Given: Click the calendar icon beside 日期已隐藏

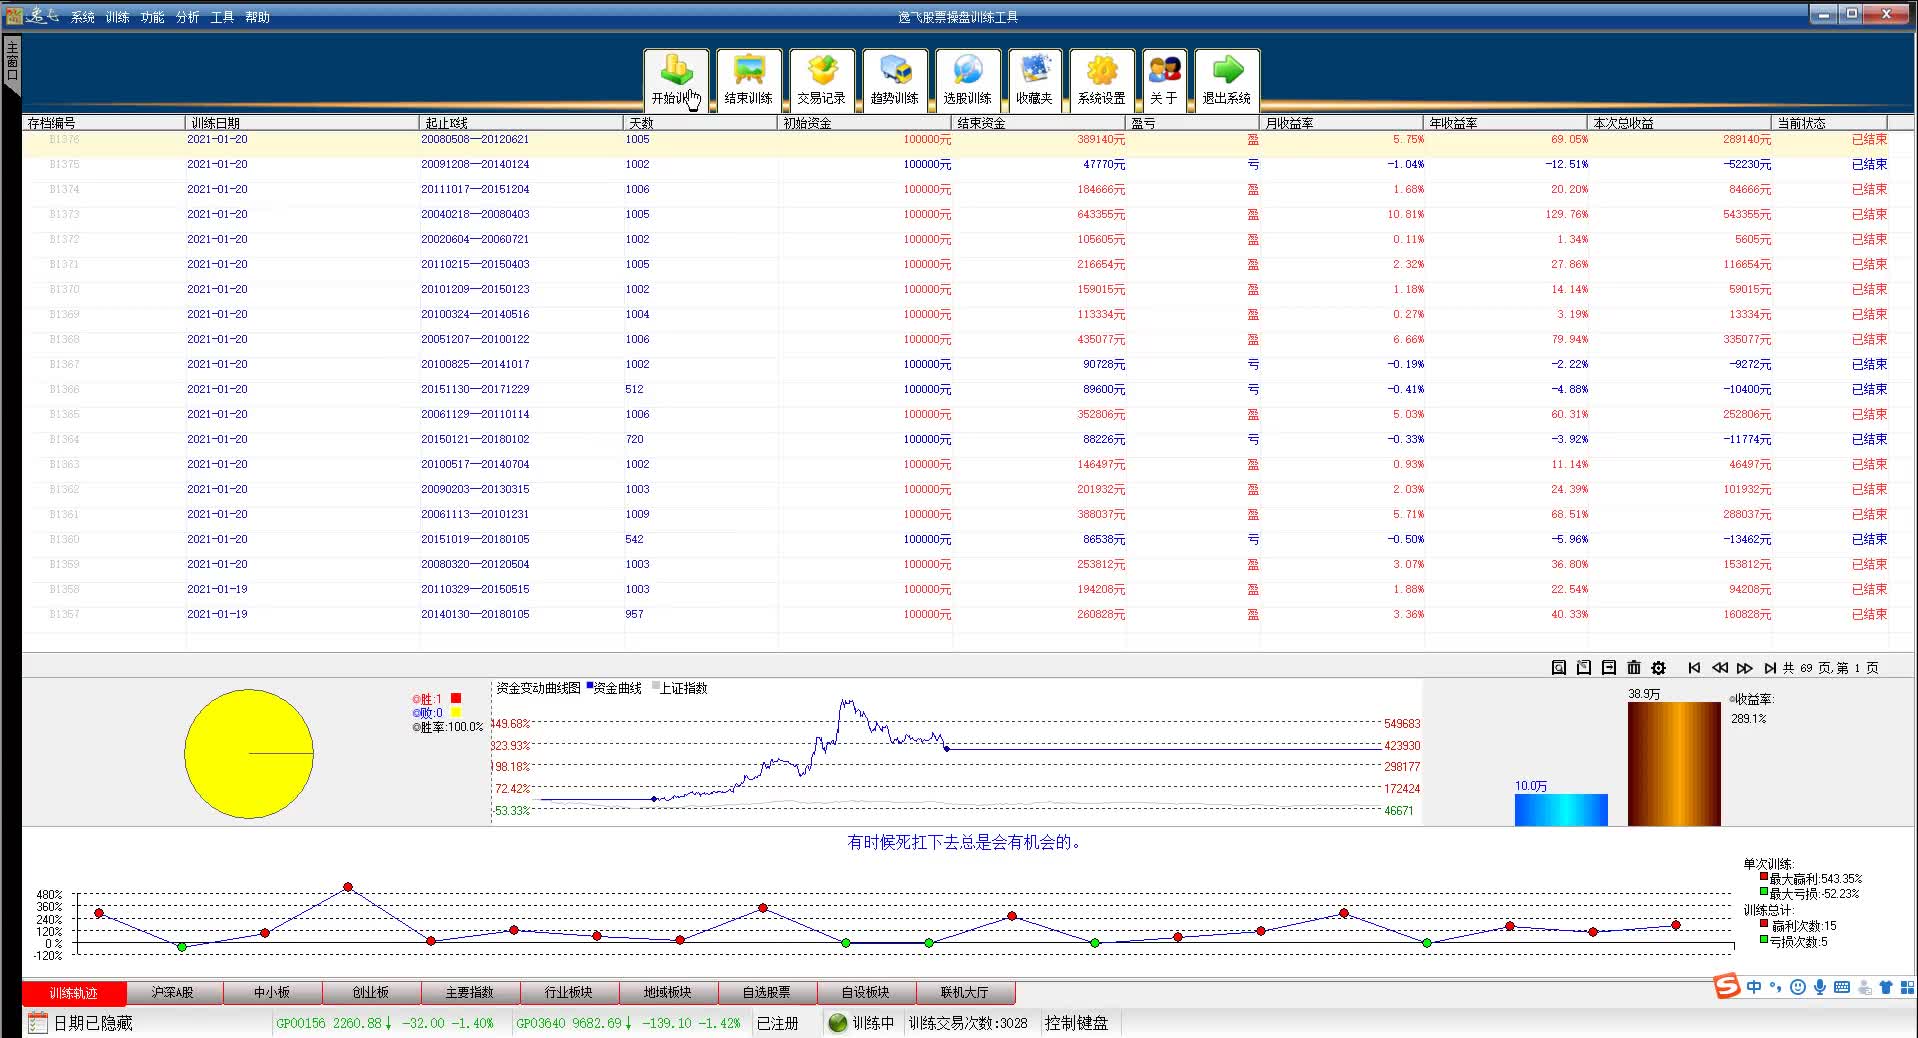Looking at the screenshot, I should coord(38,1023).
